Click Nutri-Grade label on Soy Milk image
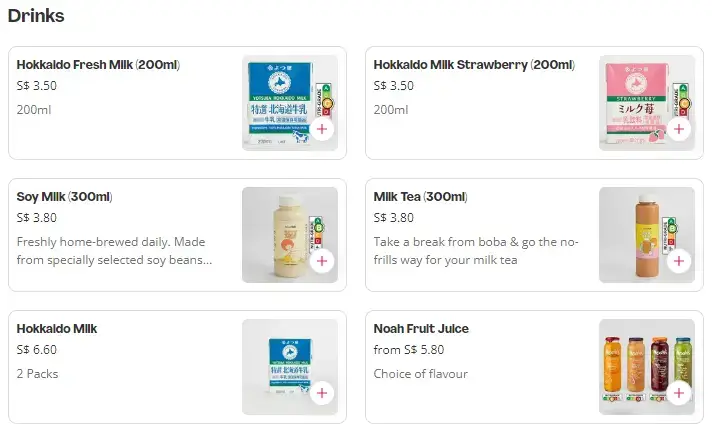The width and height of the screenshot is (712, 430). click(x=320, y=229)
